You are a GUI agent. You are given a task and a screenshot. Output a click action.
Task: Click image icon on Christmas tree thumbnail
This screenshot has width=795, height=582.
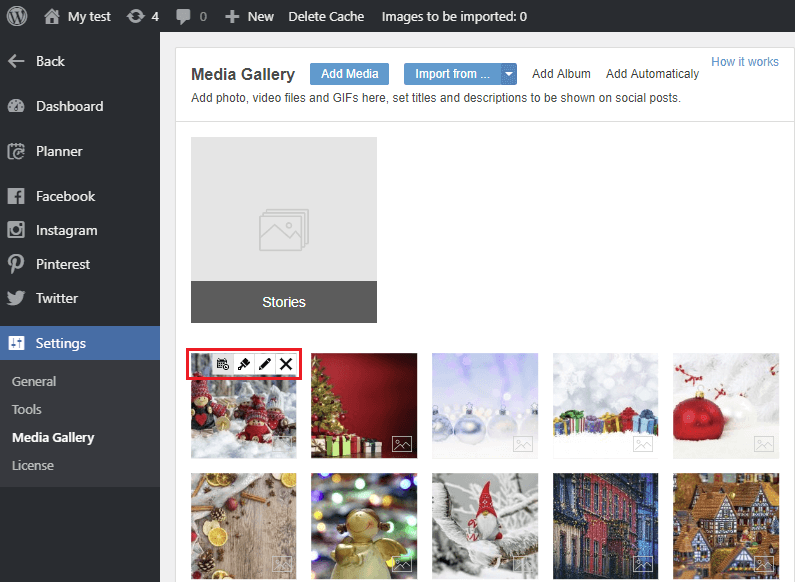click(402, 444)
